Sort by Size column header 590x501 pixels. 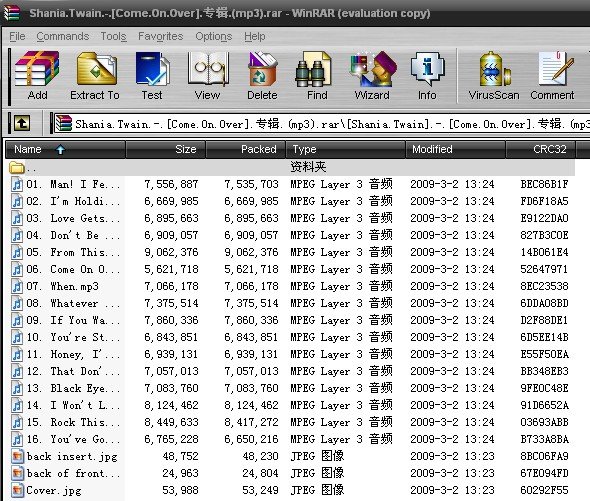pos(166,149)
